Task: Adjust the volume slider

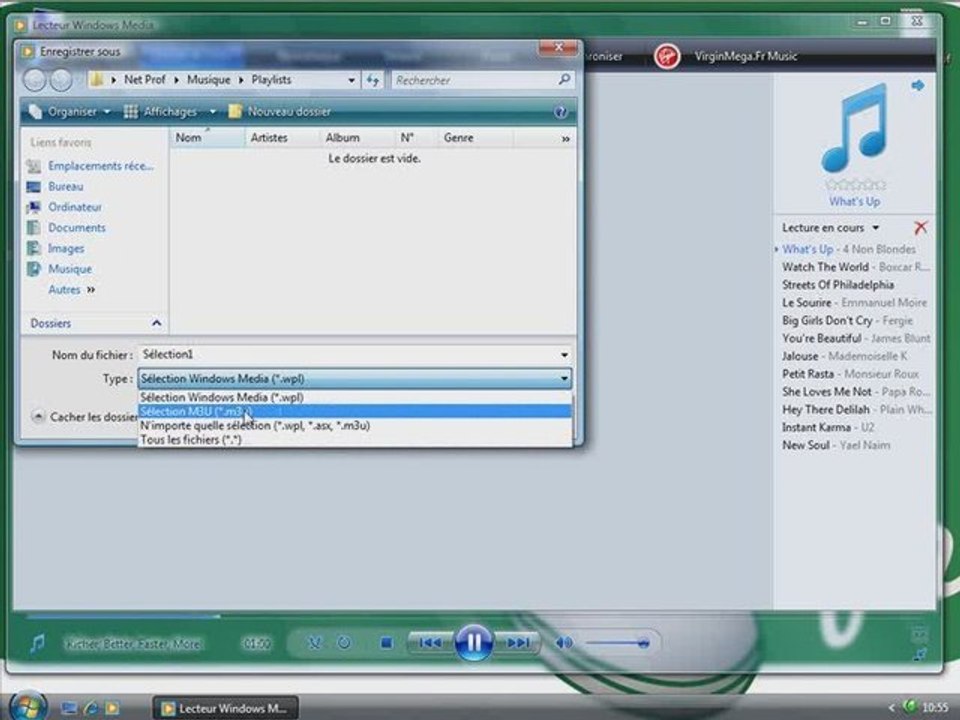Action: click(x=617, y=642)
